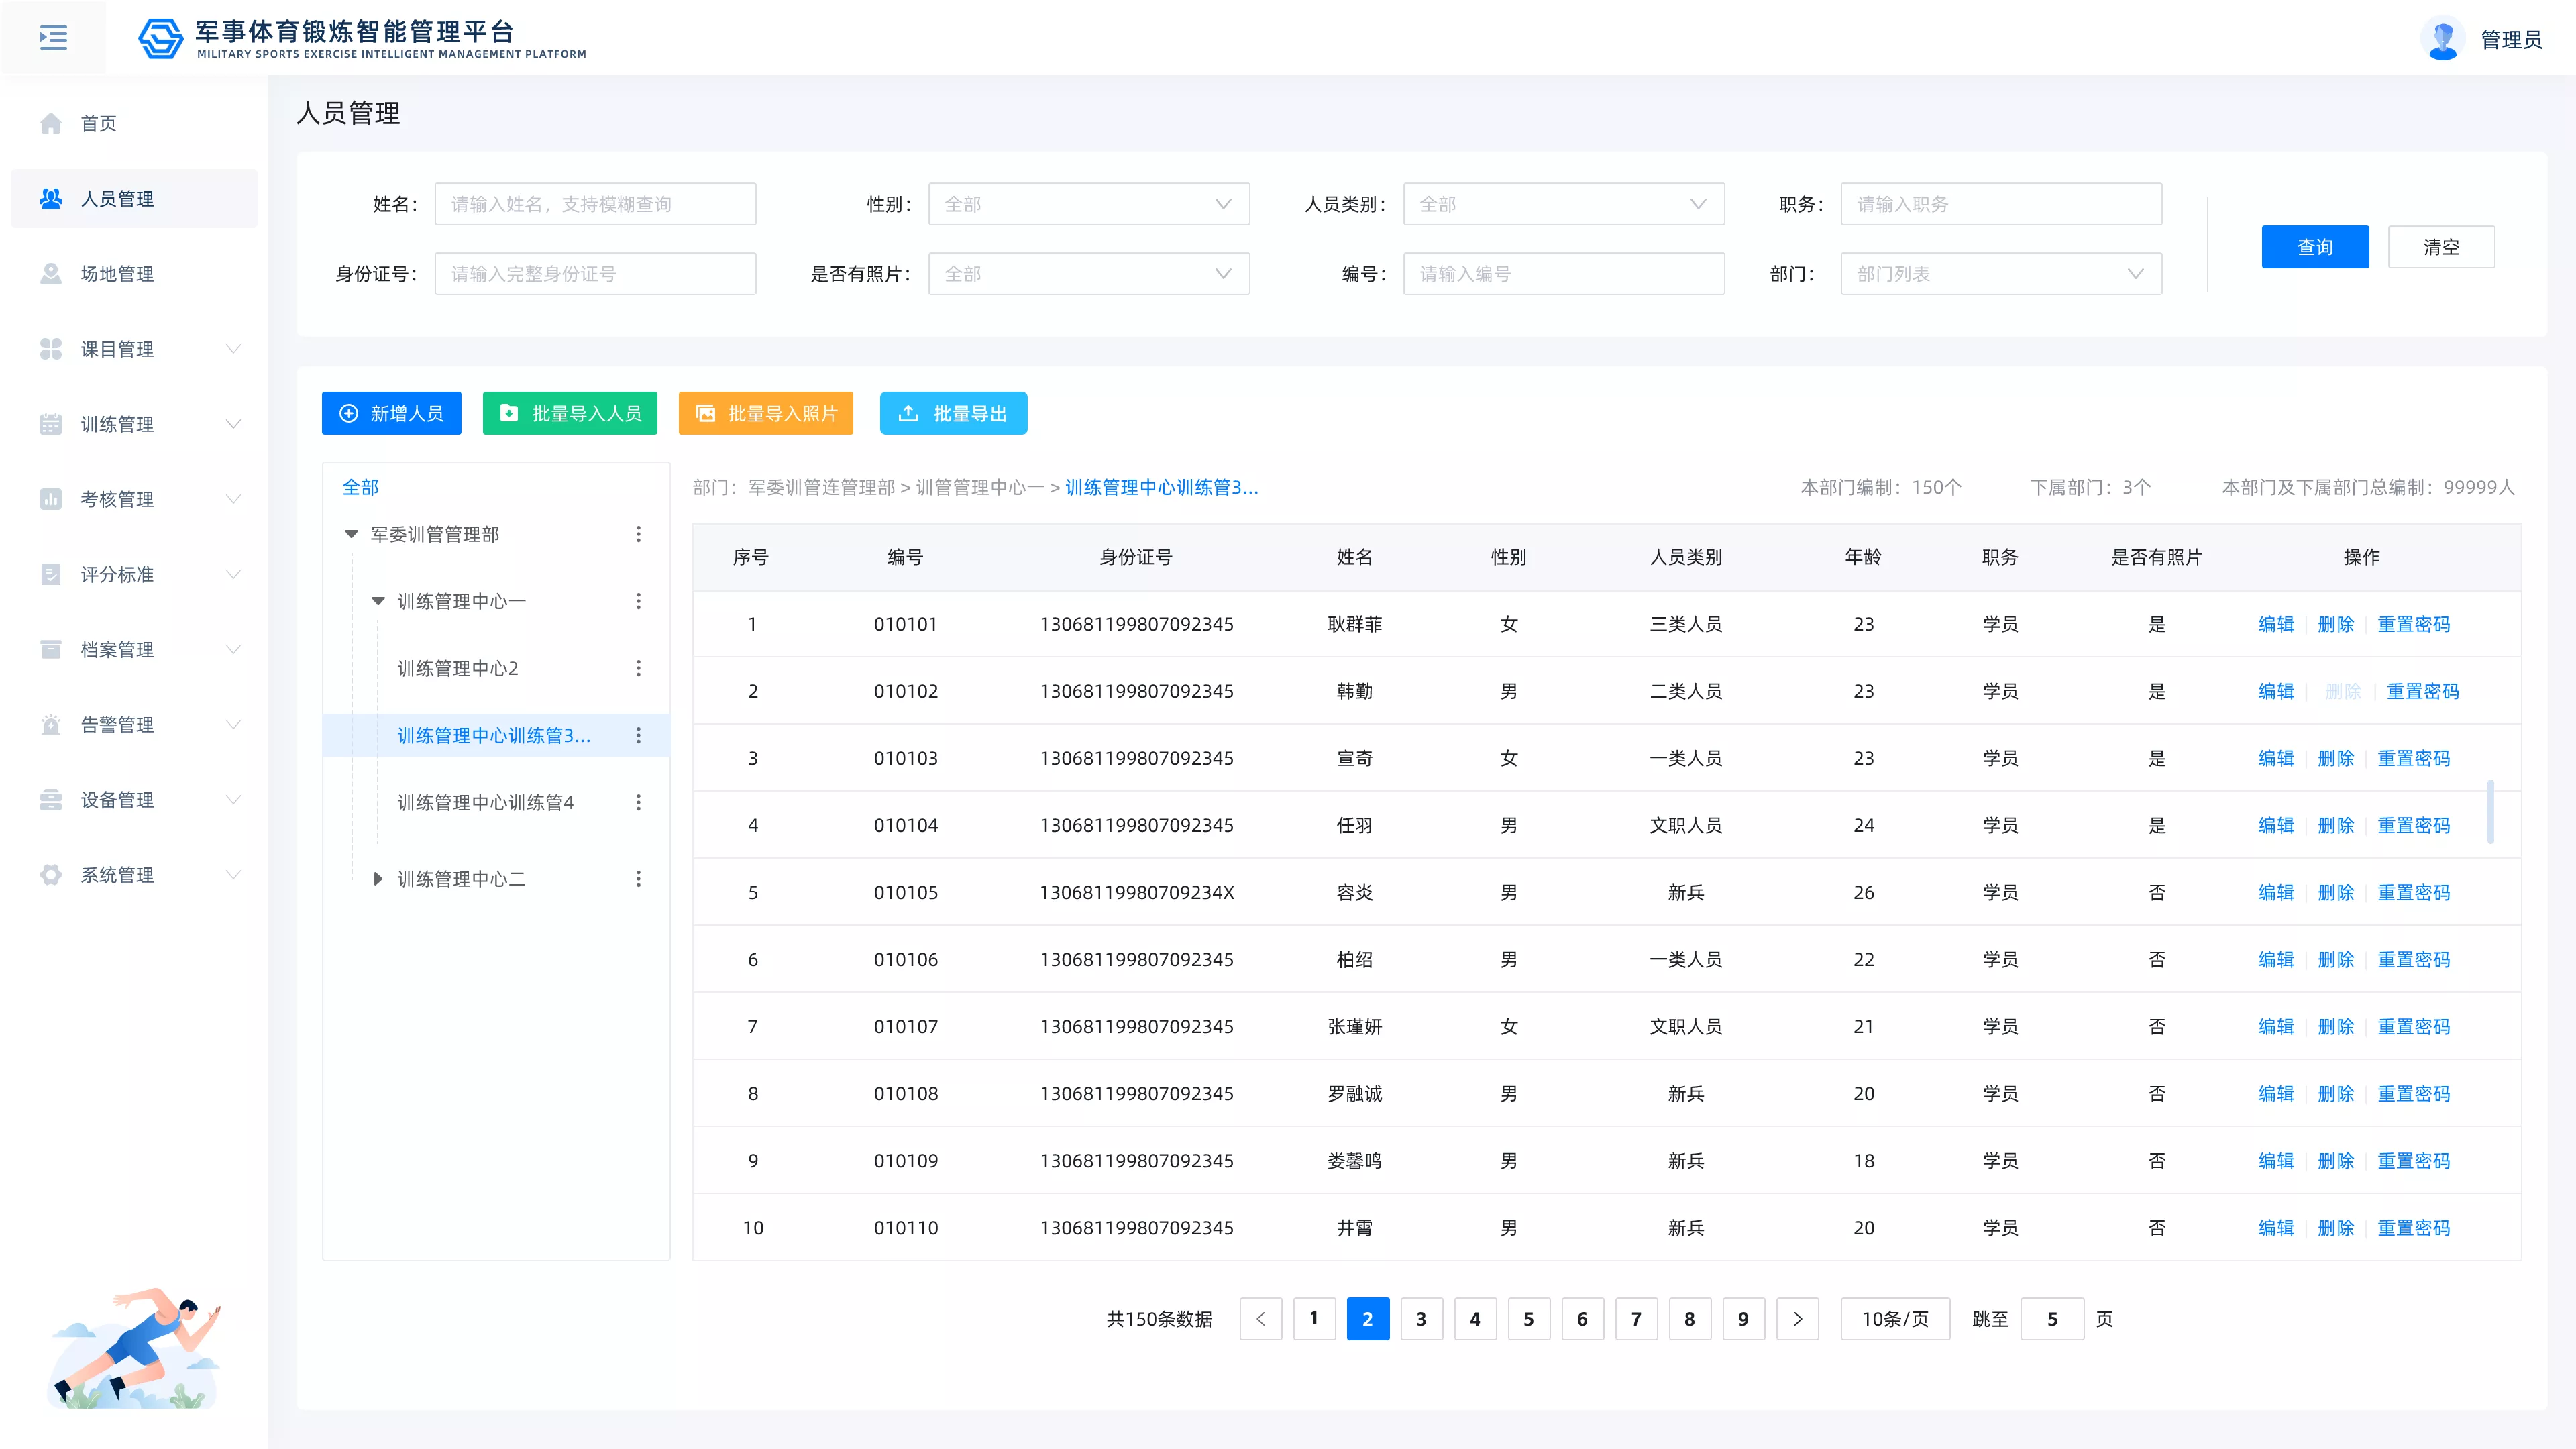2576x1449 pixels.
Task: Click the 查询 button
Action: pos(2315,247)
